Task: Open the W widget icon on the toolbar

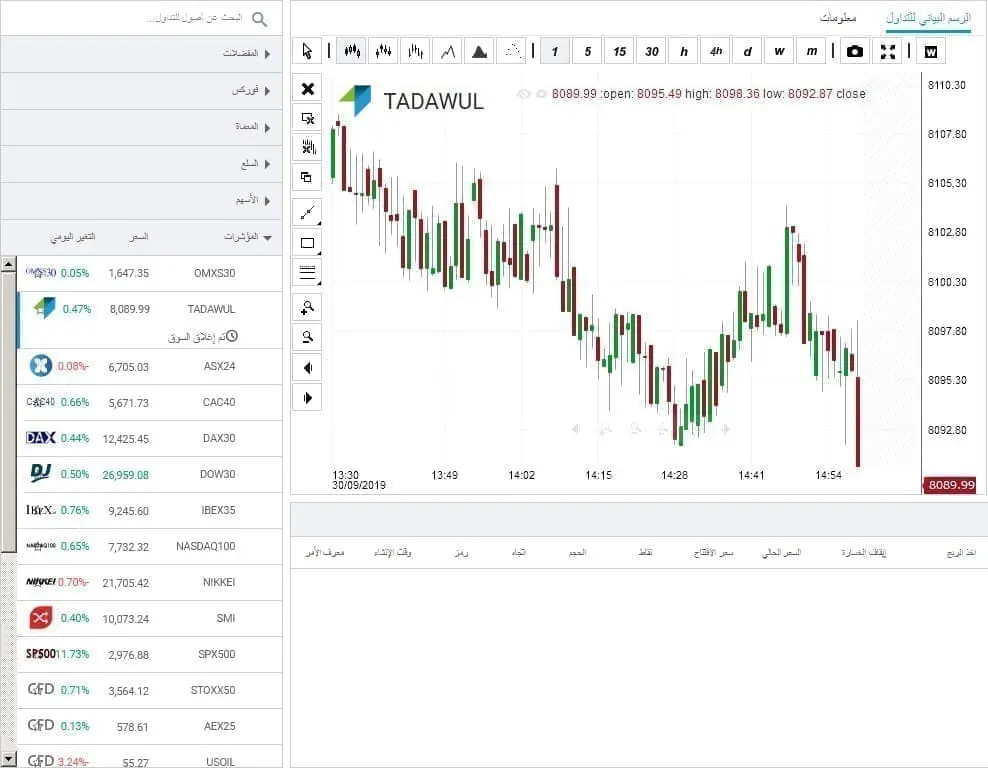Action: pyautogui.click(x=930, y=49)
